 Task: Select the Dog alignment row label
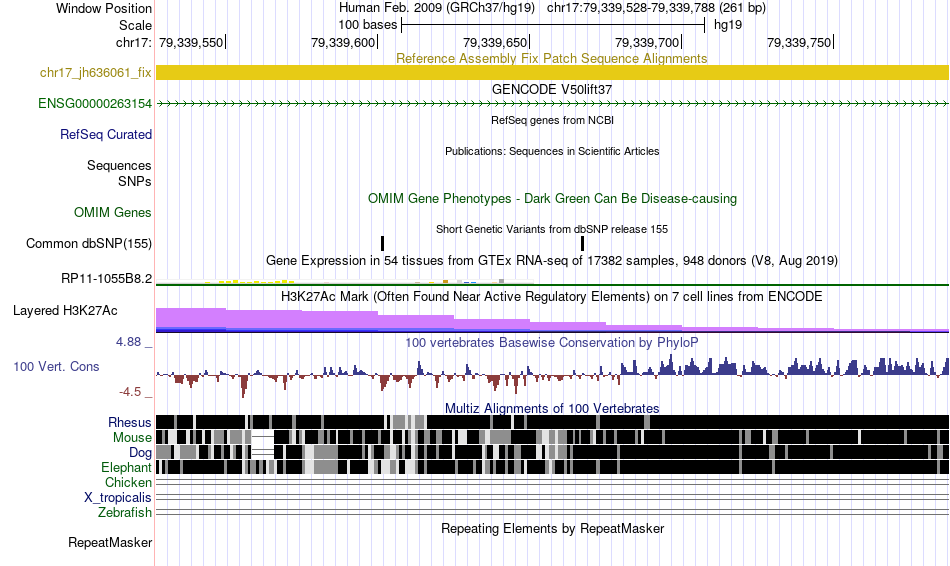click(x=140, y=453)
